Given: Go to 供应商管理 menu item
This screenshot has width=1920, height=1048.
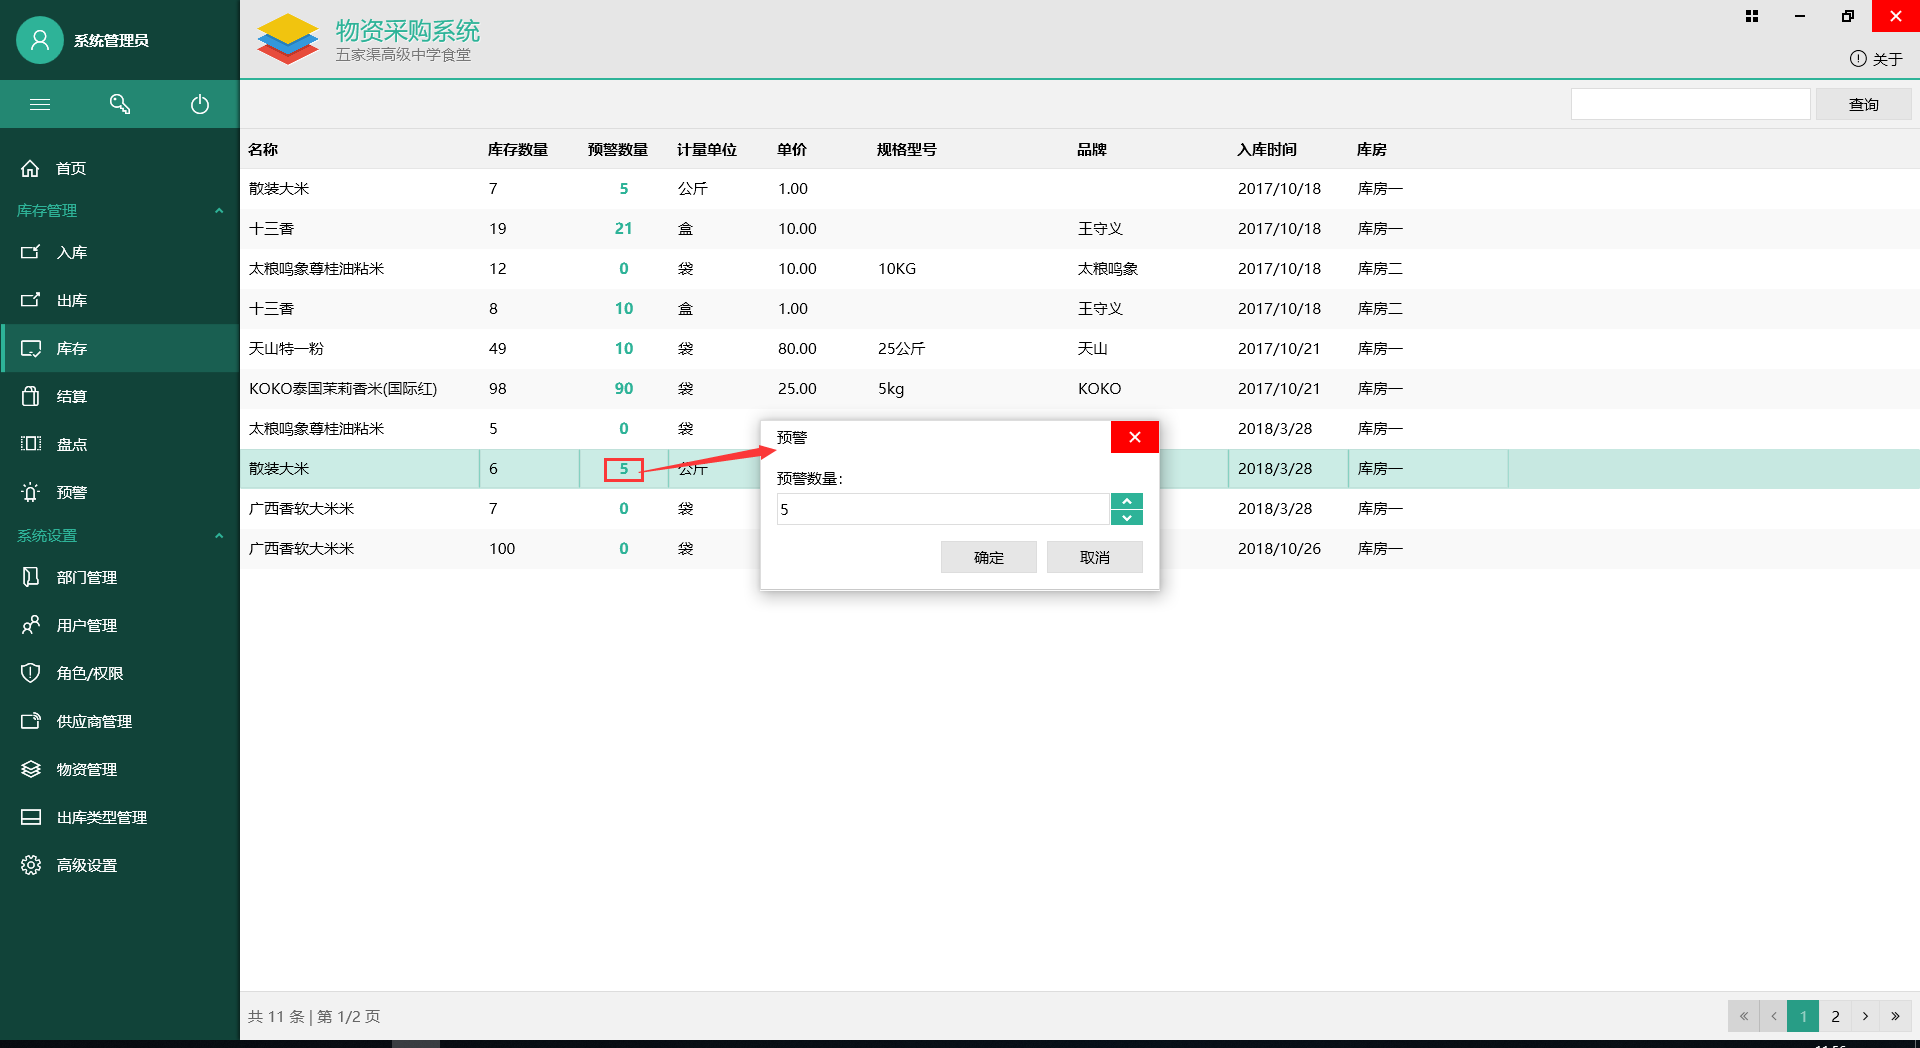Looking at the screenshot, I should pyautogui.click(x=94, y=721).
